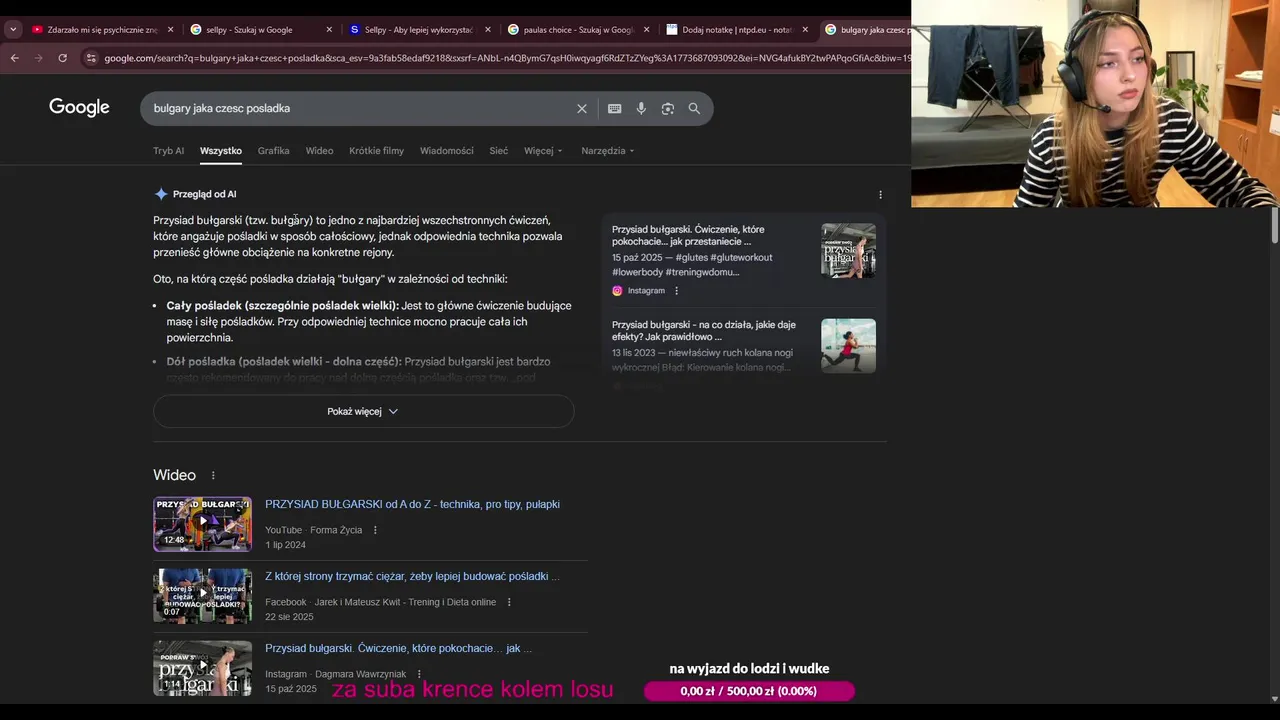
Task: Close the 'Sellpy - Aby lepiej' tab
Action: (x=488, y=30)
